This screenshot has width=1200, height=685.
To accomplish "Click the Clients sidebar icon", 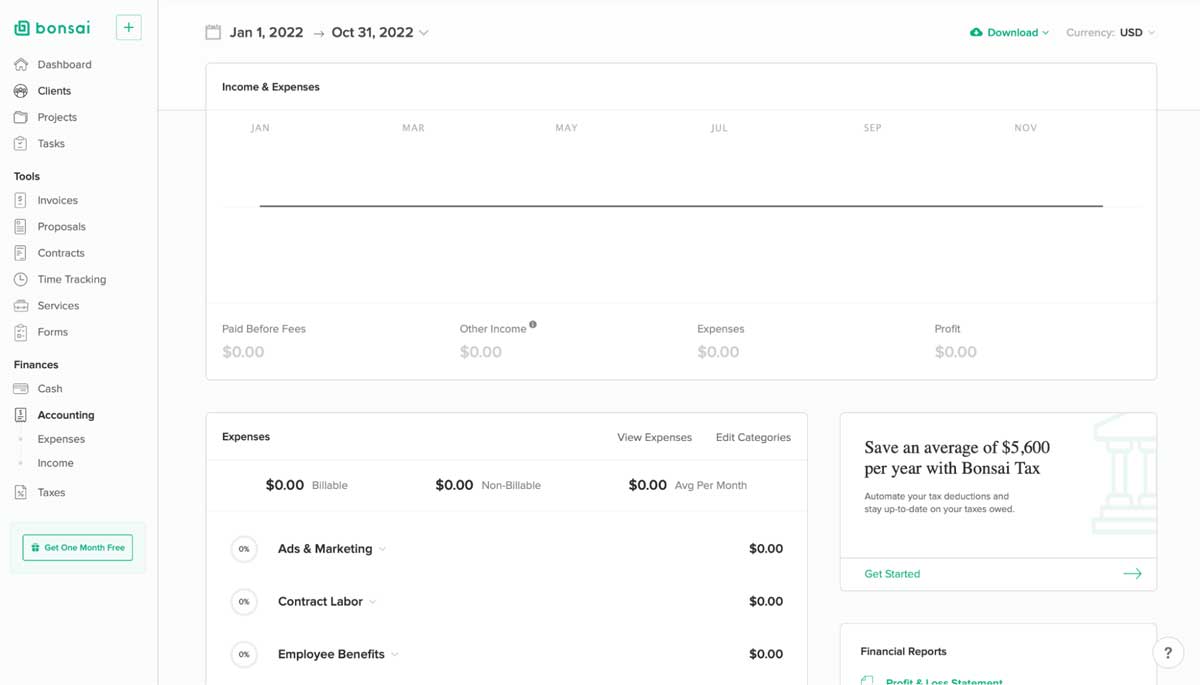I will pos(21,90).
